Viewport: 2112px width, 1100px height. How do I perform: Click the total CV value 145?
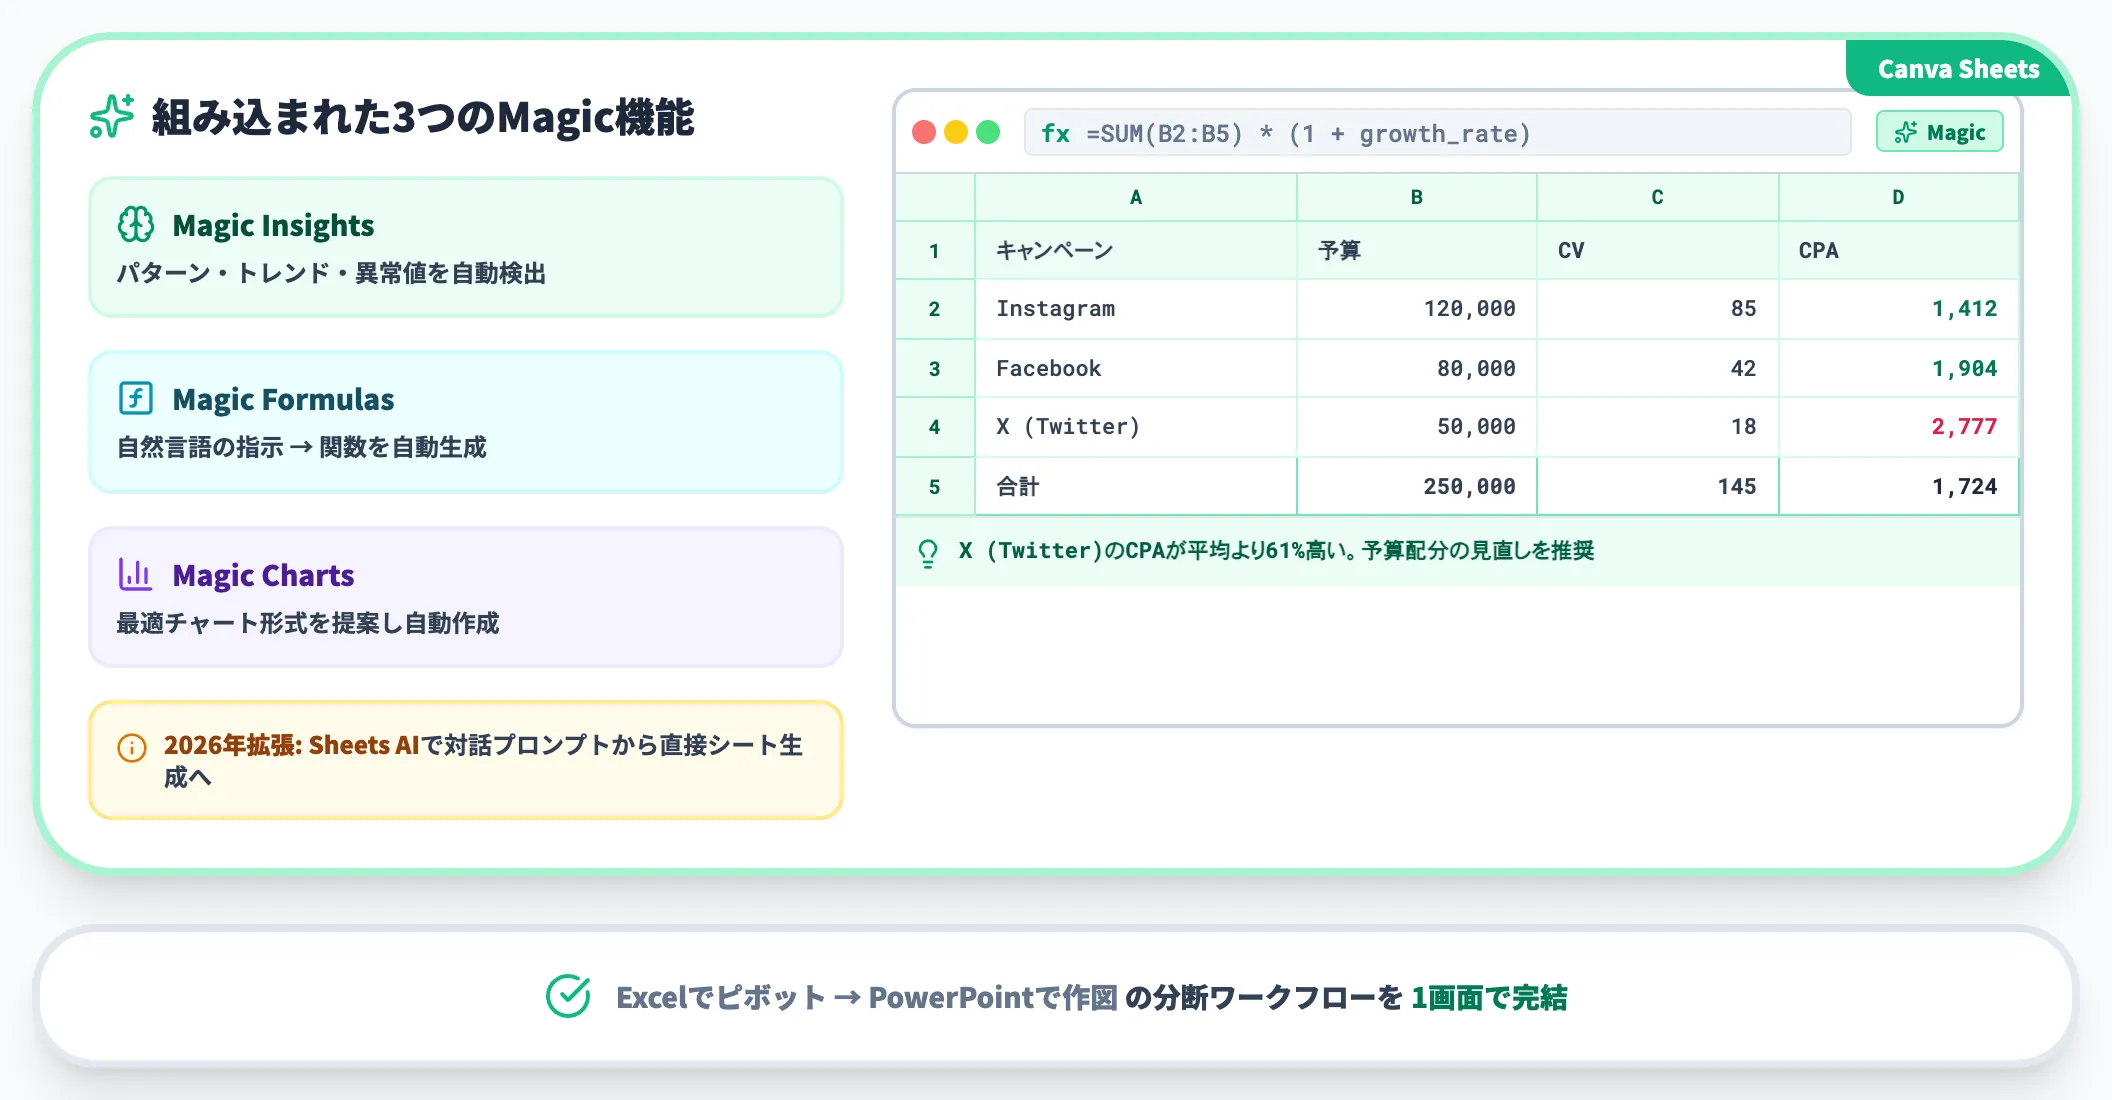(x=1657, y=487)
